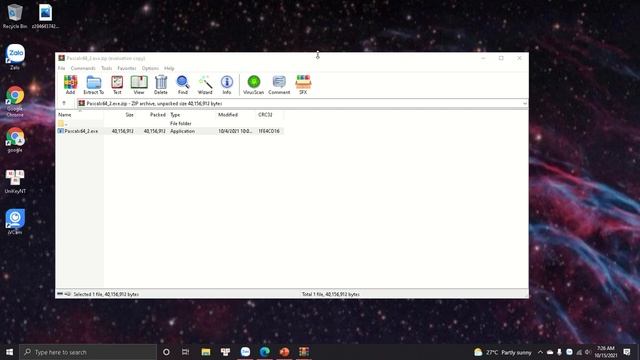Open the Commands menu
640x360 pixels.
tap(83, 68)
